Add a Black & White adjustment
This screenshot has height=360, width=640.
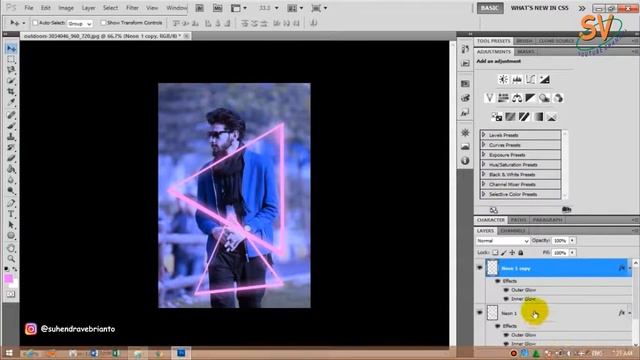pos(531,98)
